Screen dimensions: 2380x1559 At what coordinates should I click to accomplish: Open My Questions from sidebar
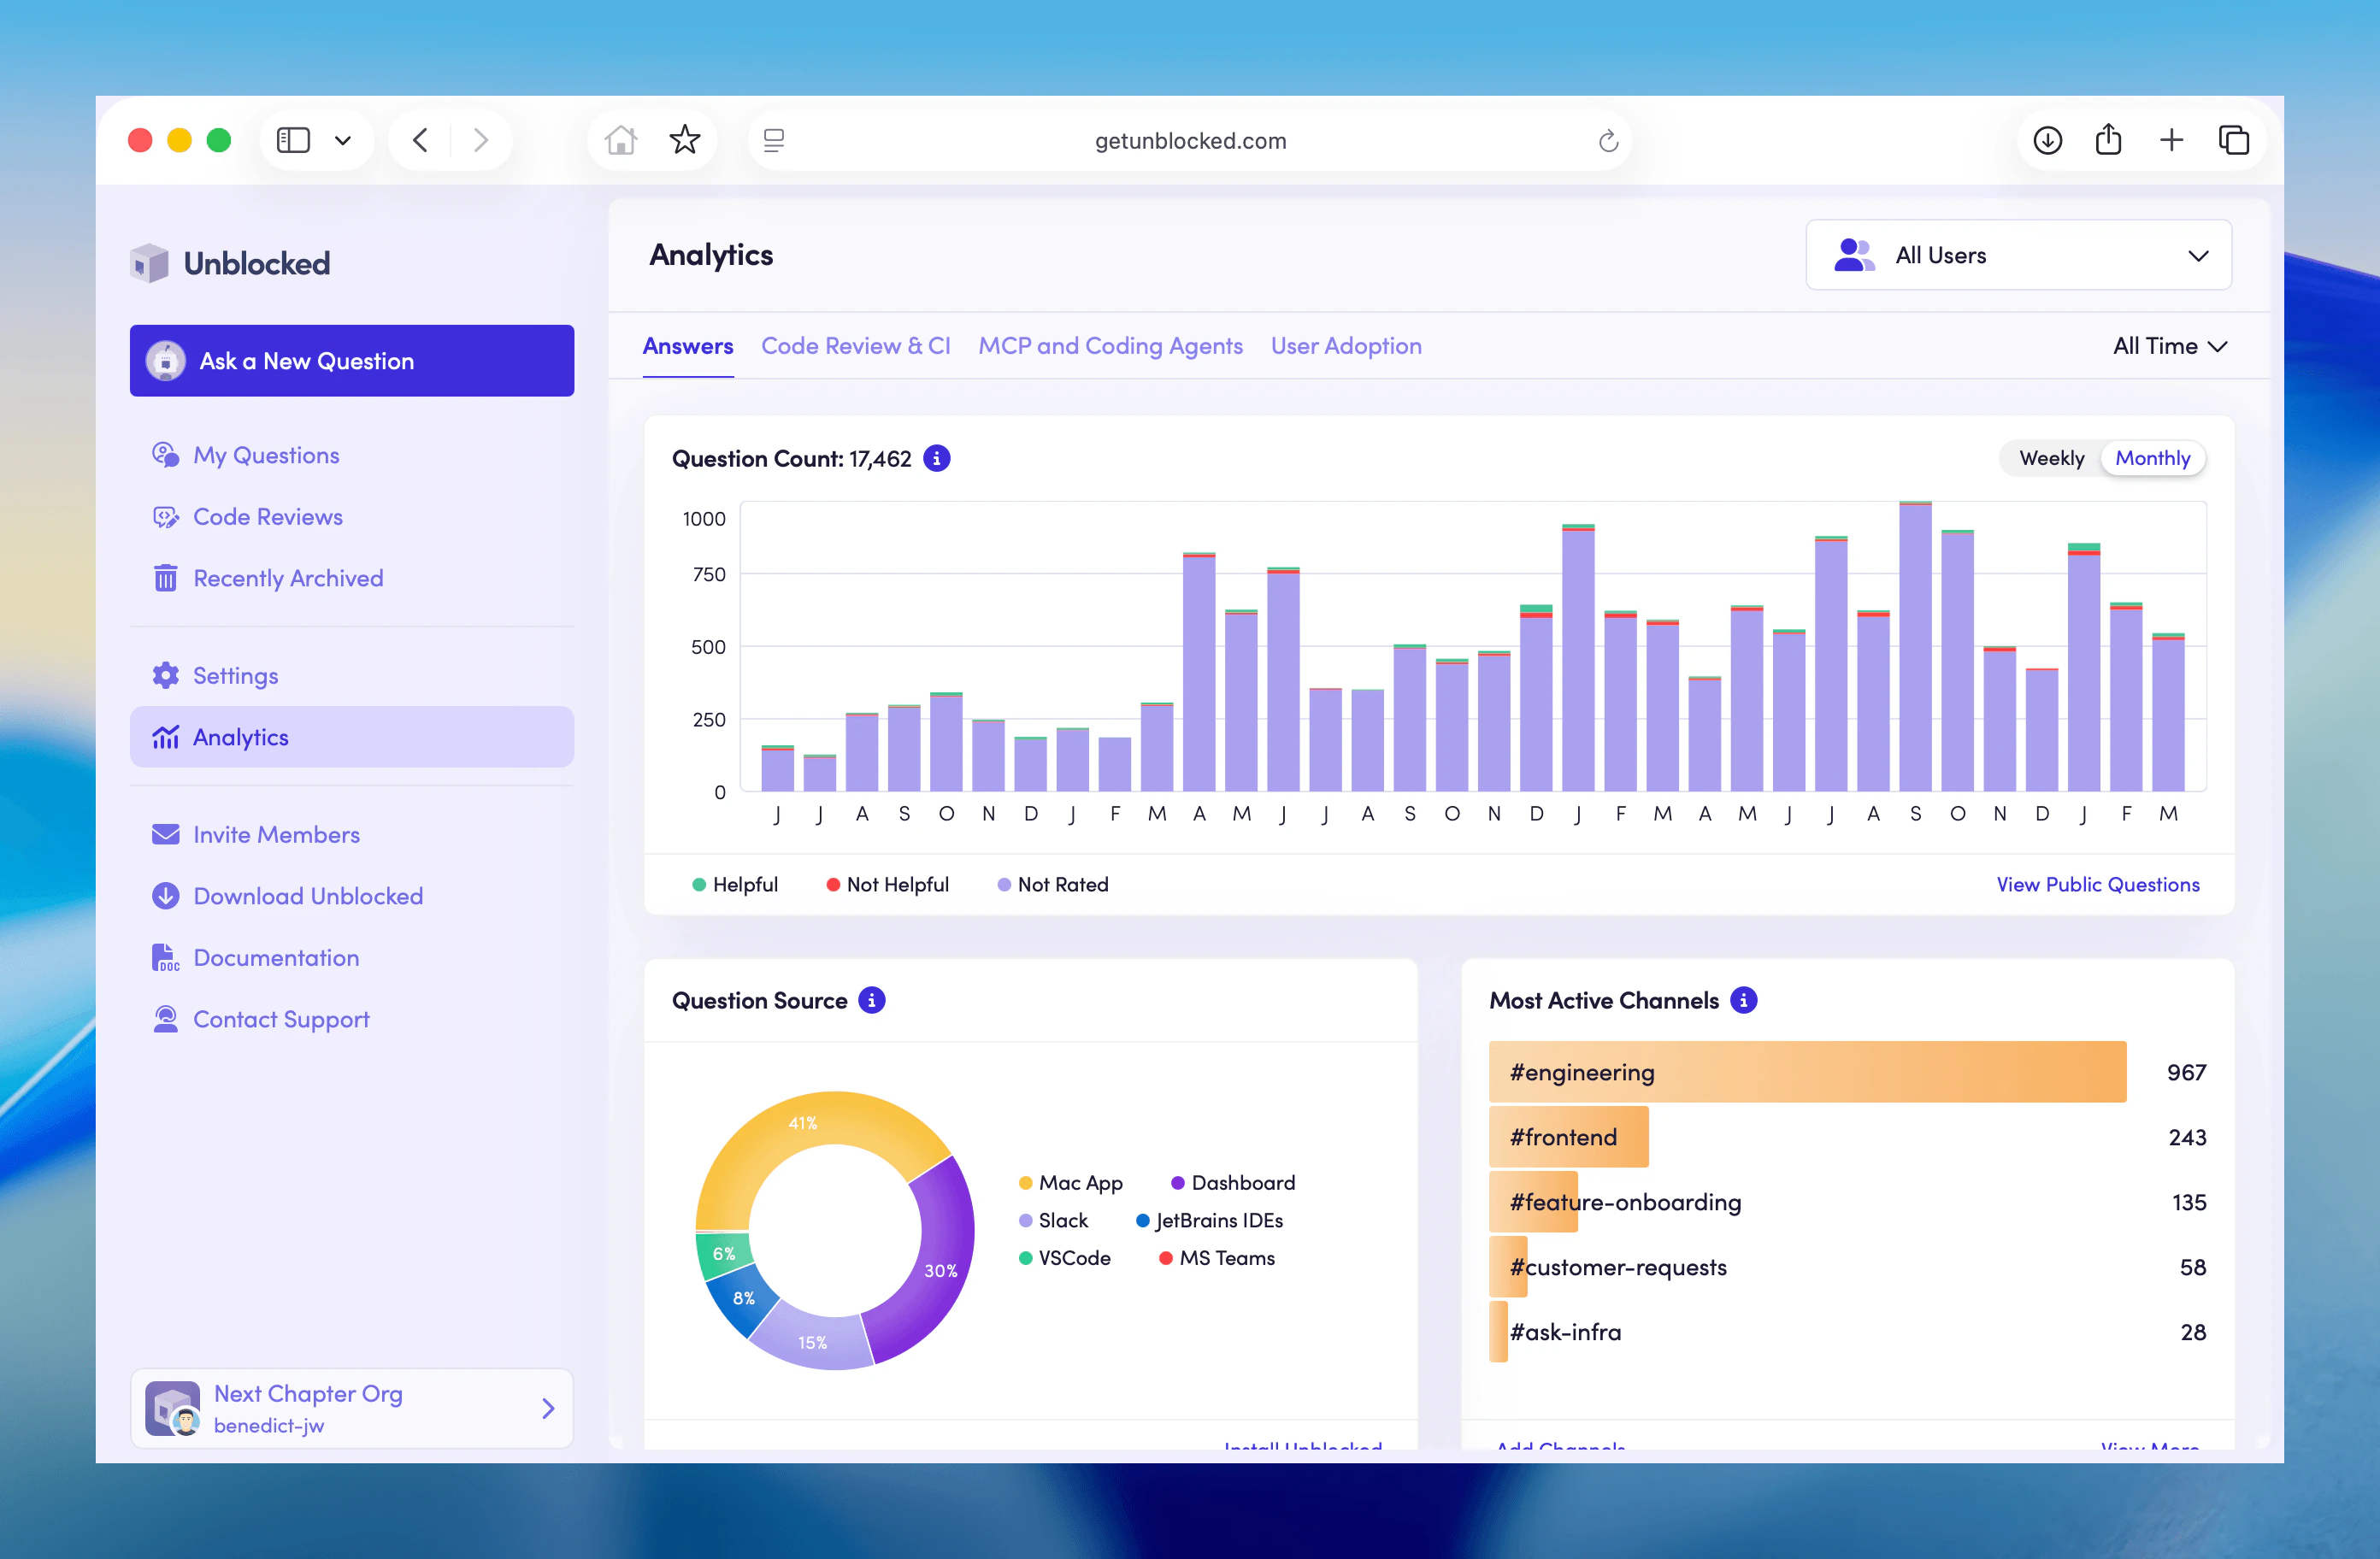click(x=266, y=455)
